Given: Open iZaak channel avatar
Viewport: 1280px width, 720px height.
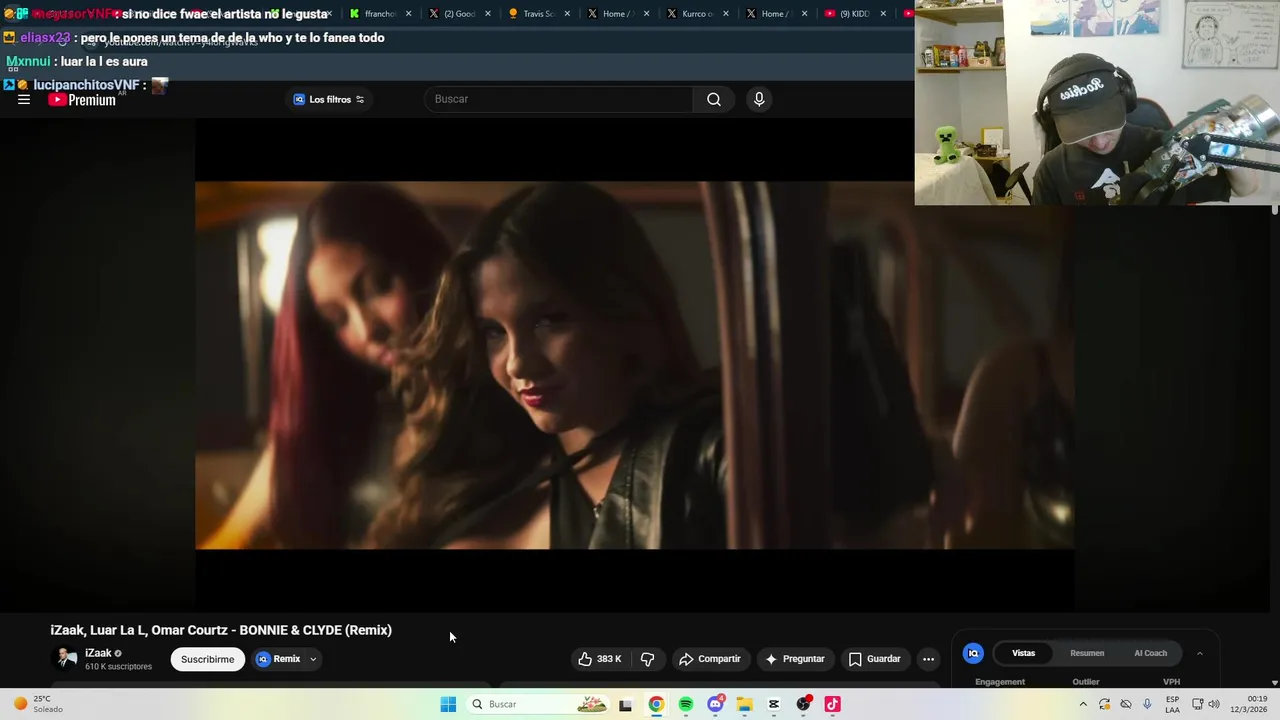Looking at the screenshot, I should [67, 658].
